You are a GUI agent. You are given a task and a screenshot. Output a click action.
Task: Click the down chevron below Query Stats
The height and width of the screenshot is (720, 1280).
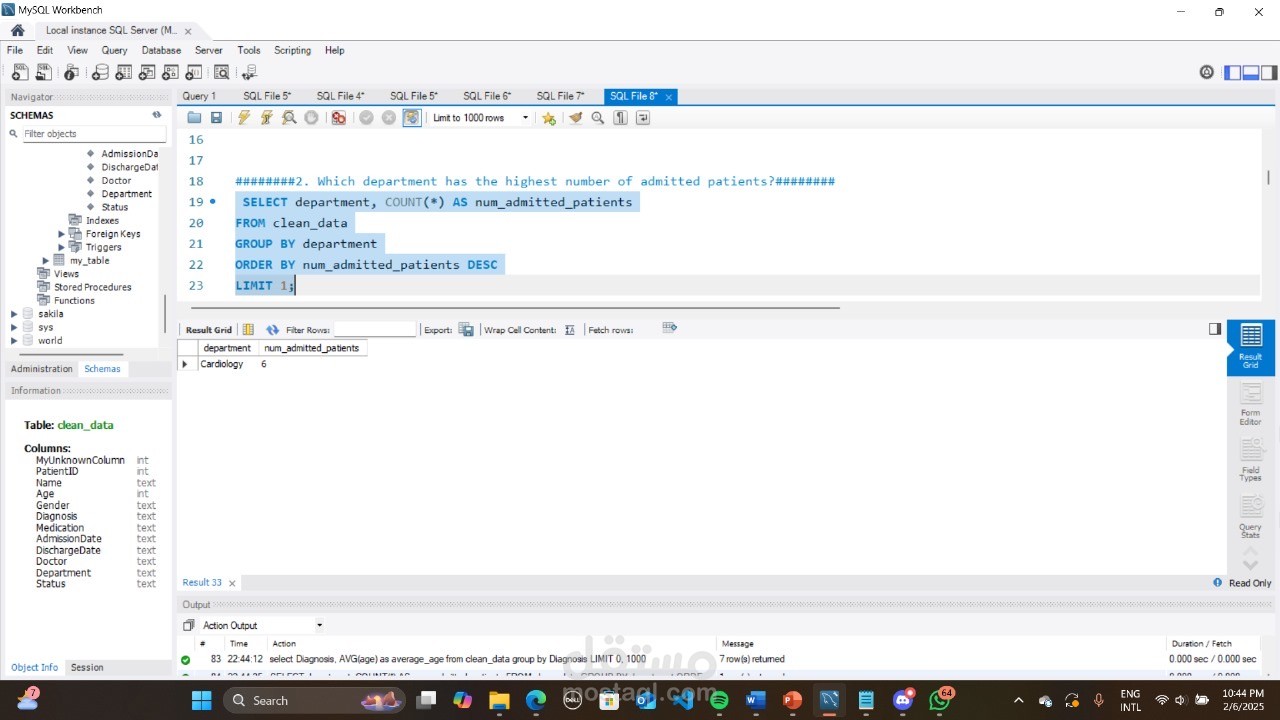click(x=1250, y=566)
